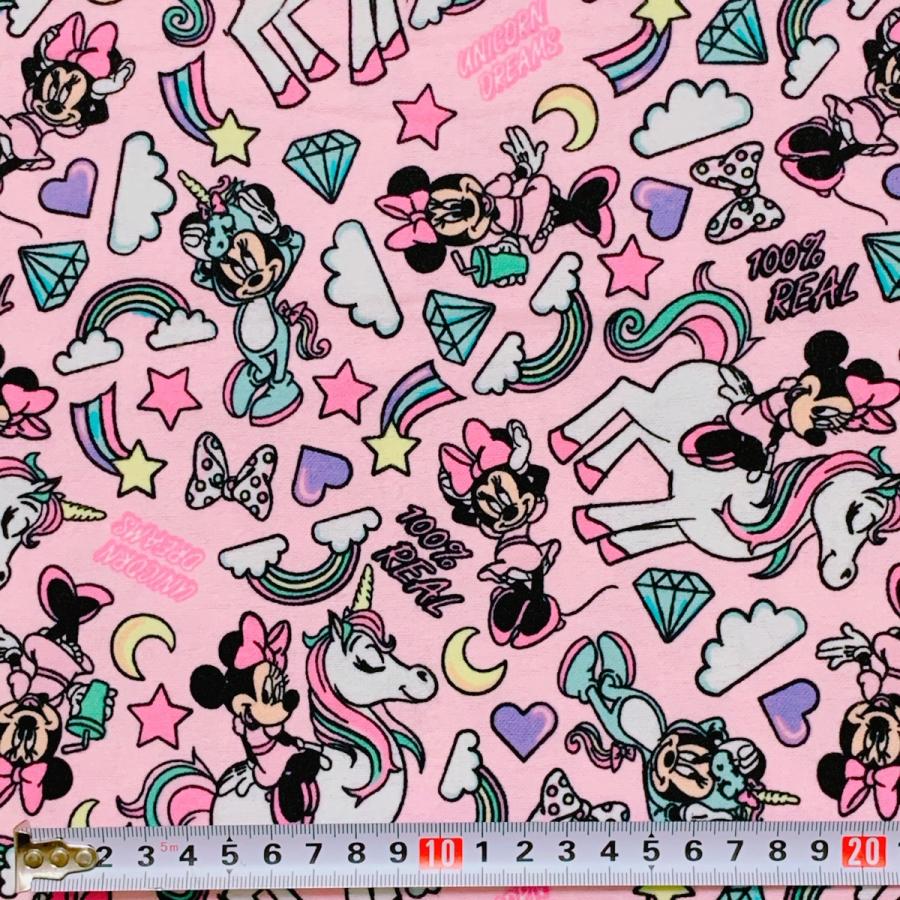Click the number 1 right of red 10

tap(481, 852)
